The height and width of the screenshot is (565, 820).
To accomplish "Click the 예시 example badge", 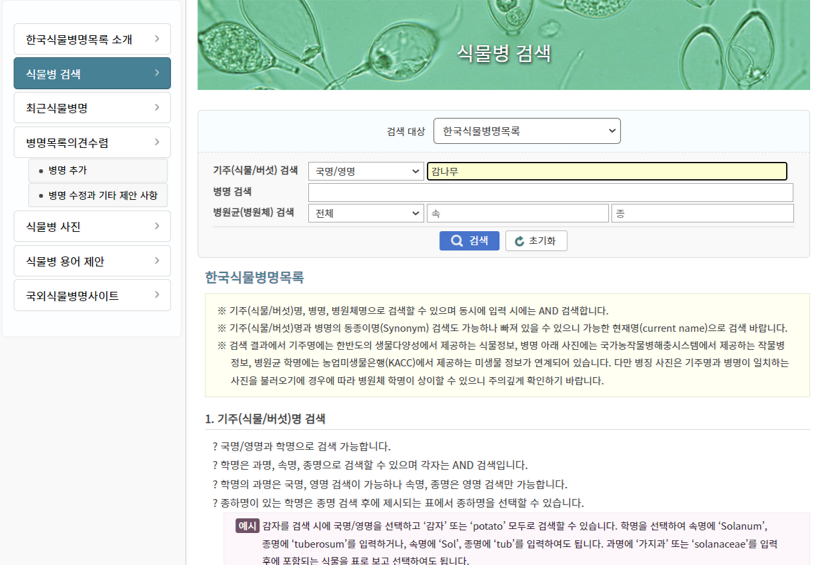I will click(x=247, y=526).
